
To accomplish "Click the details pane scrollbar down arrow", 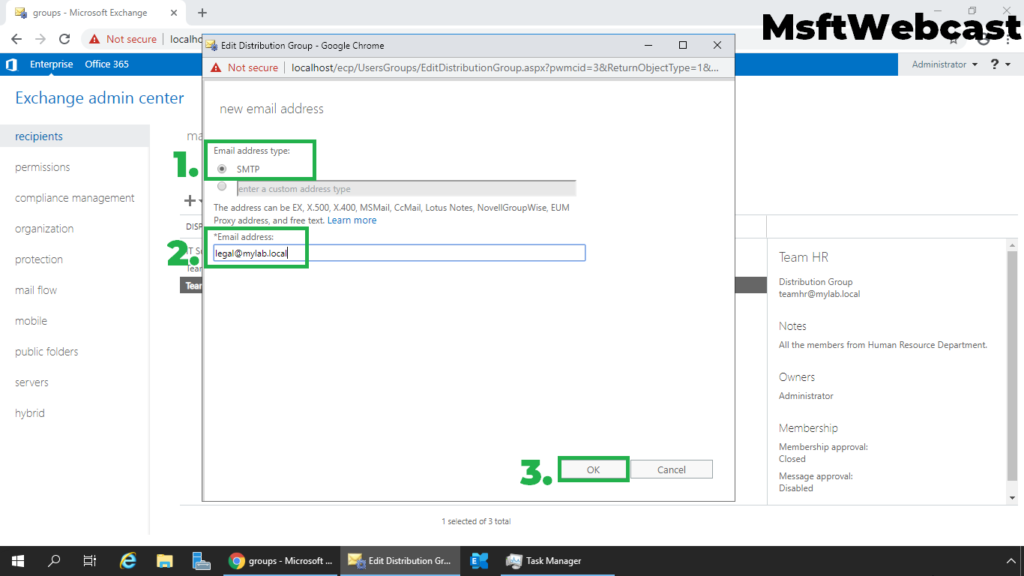I will (1012, 498).
